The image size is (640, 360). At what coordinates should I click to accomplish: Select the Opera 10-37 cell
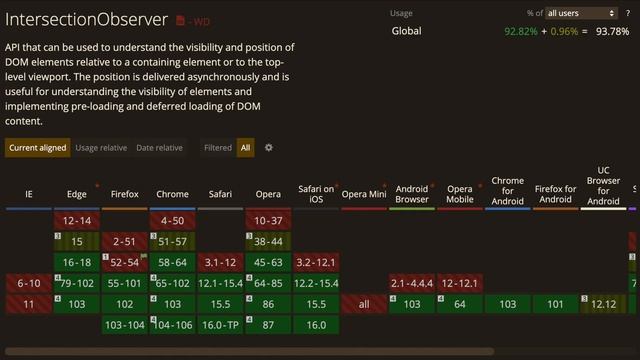(268, 221)
